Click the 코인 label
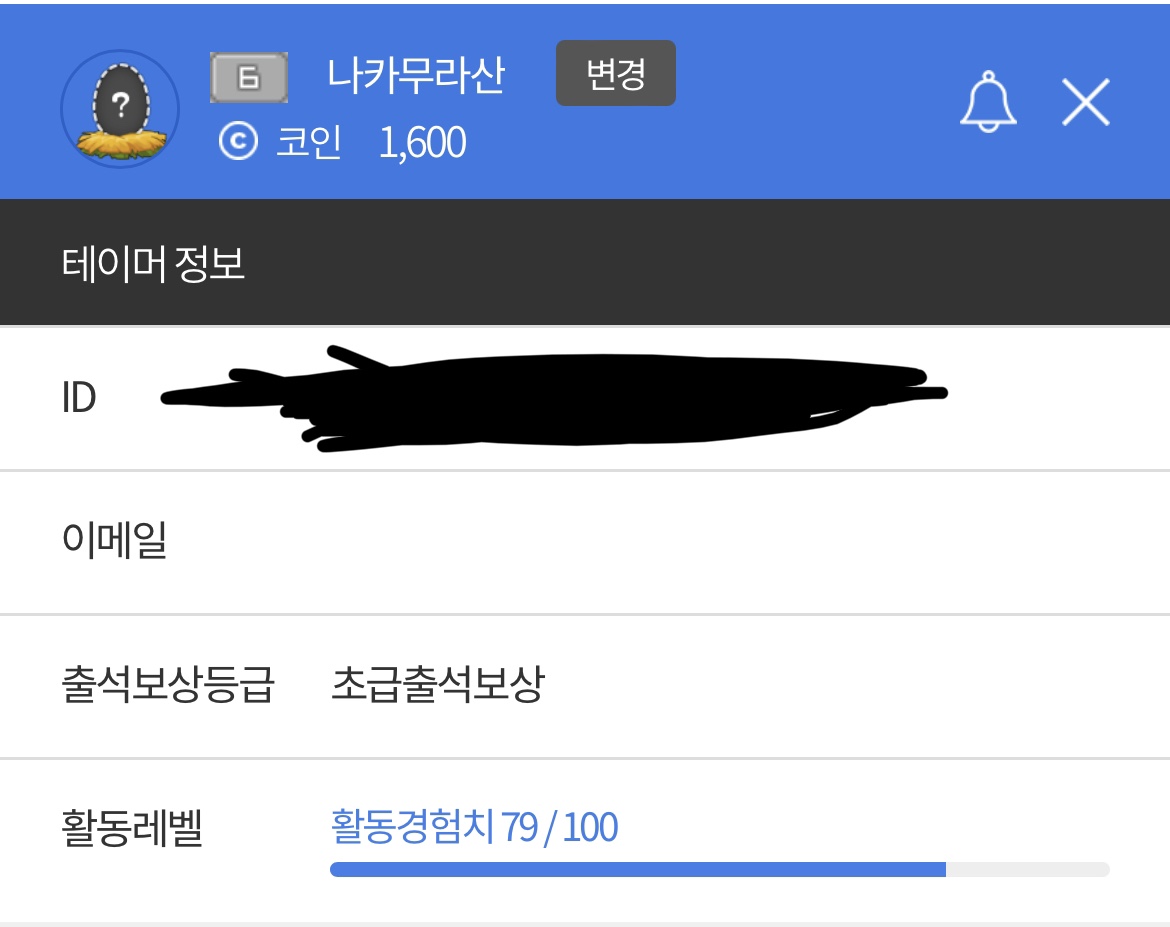The width and height of the screenshot is (1170, 927). click(309, 143)
